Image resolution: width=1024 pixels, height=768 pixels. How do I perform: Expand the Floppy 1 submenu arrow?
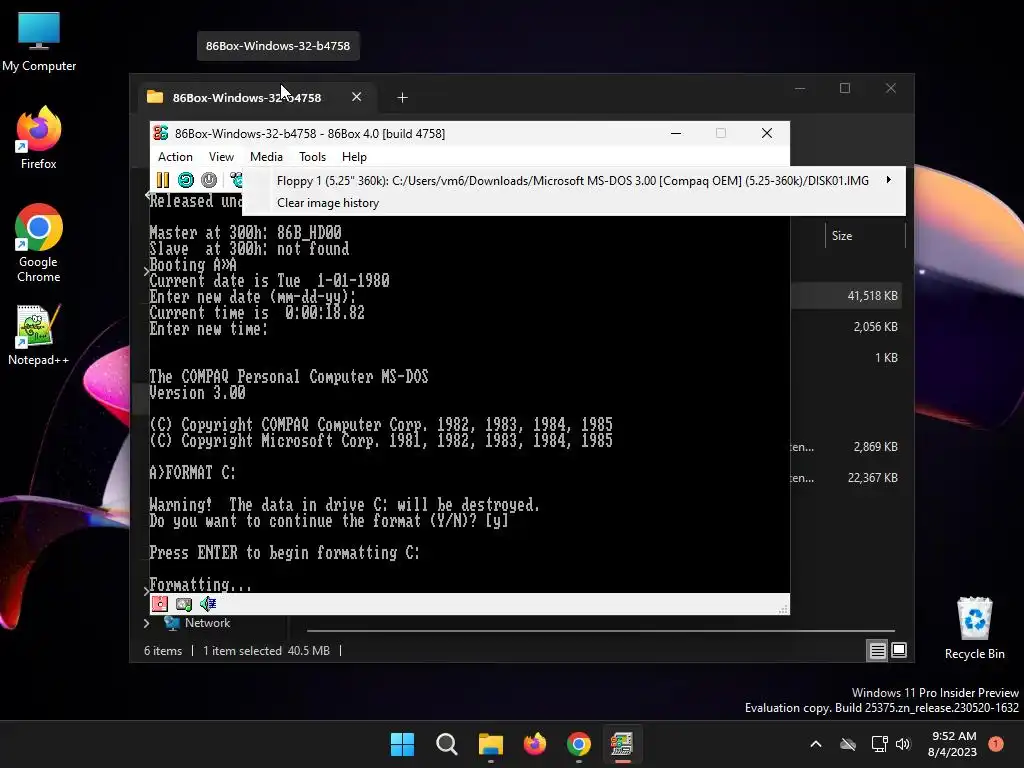(x=889, y=180)
